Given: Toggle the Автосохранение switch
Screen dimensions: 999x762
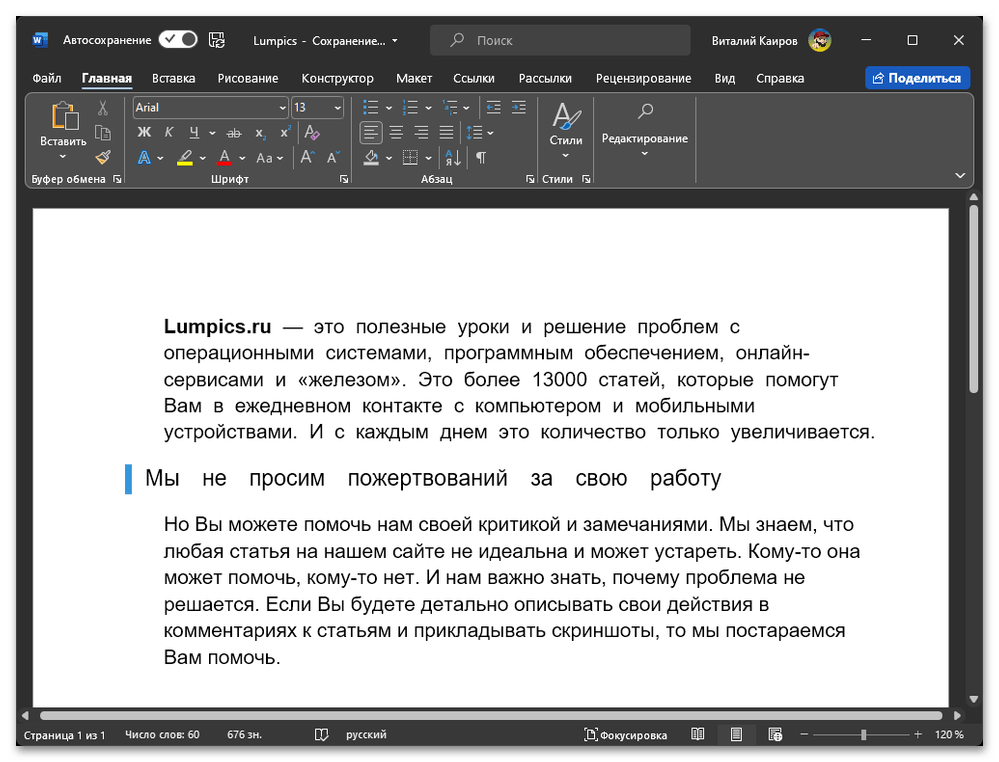Looking at the screenshot, I should pos(178,40).
